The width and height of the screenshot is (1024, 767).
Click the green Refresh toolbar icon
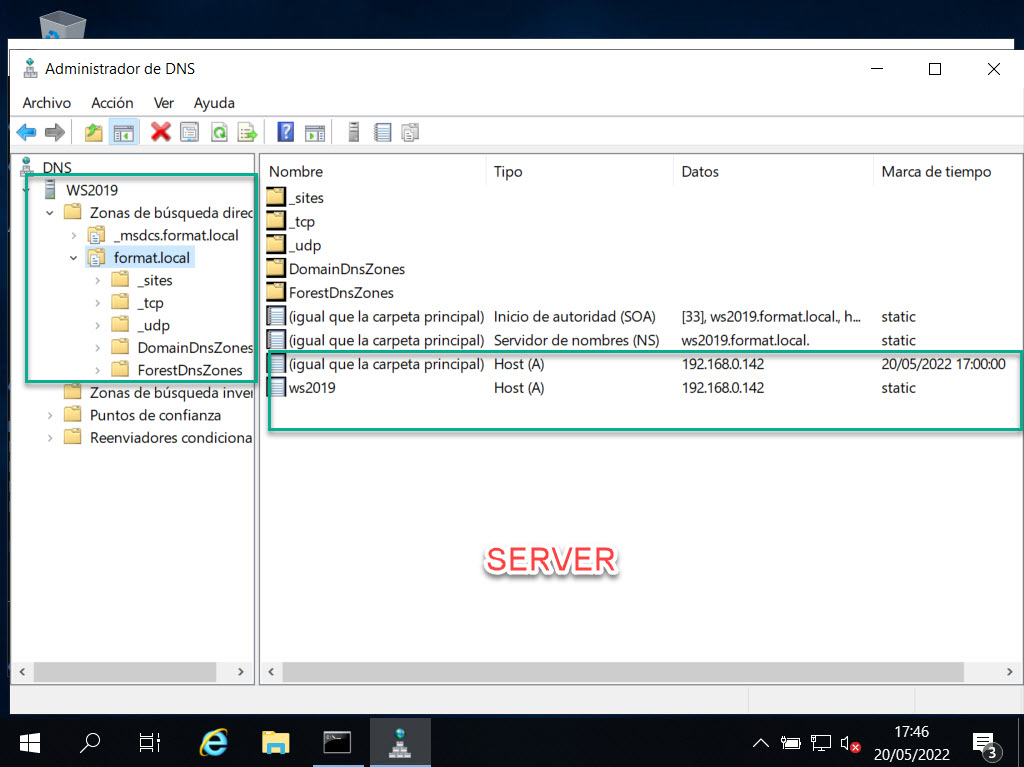[x=219, y=133]
